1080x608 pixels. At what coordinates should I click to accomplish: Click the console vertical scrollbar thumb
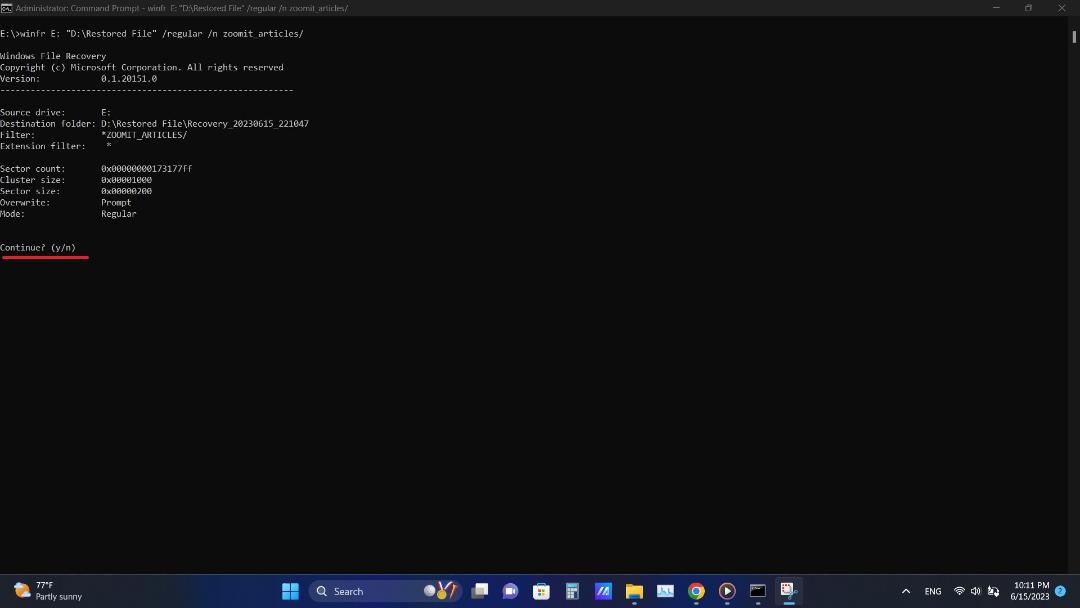(1074, 36)
